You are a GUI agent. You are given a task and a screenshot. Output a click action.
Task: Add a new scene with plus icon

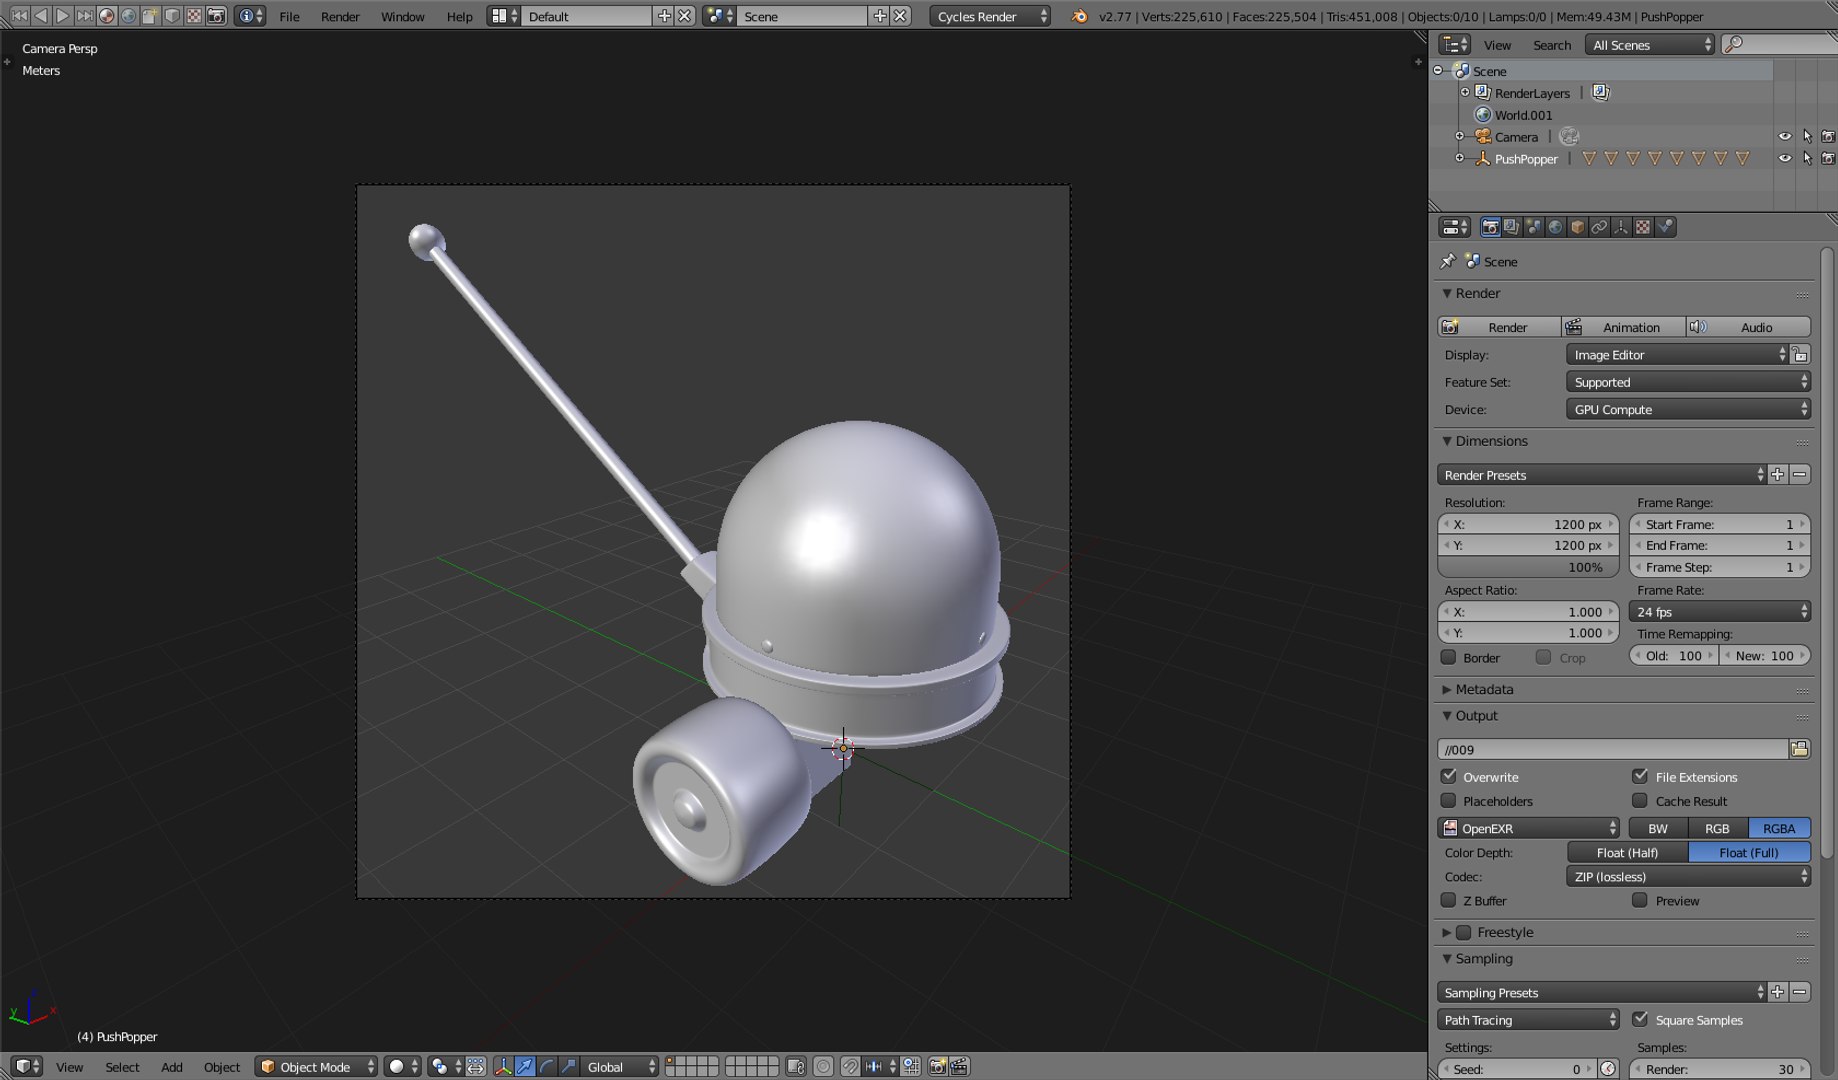pyautogui.click(x=880, y=16)
